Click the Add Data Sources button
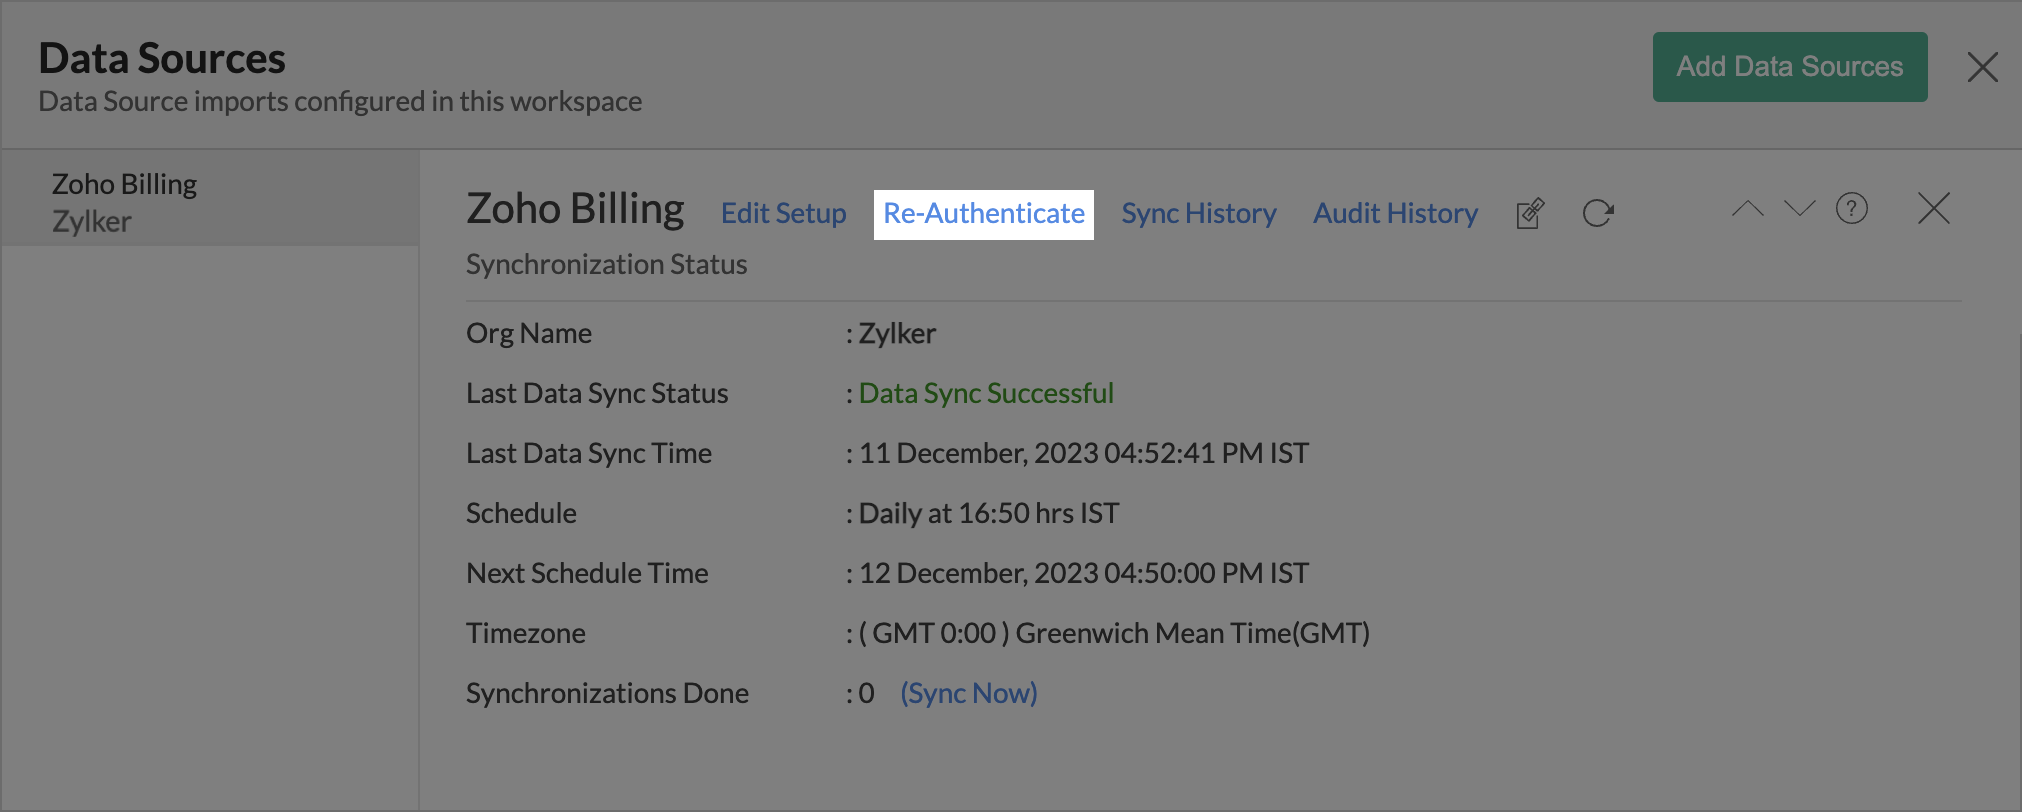This screenshot has width=2022, height=812. click(1789, 67)
